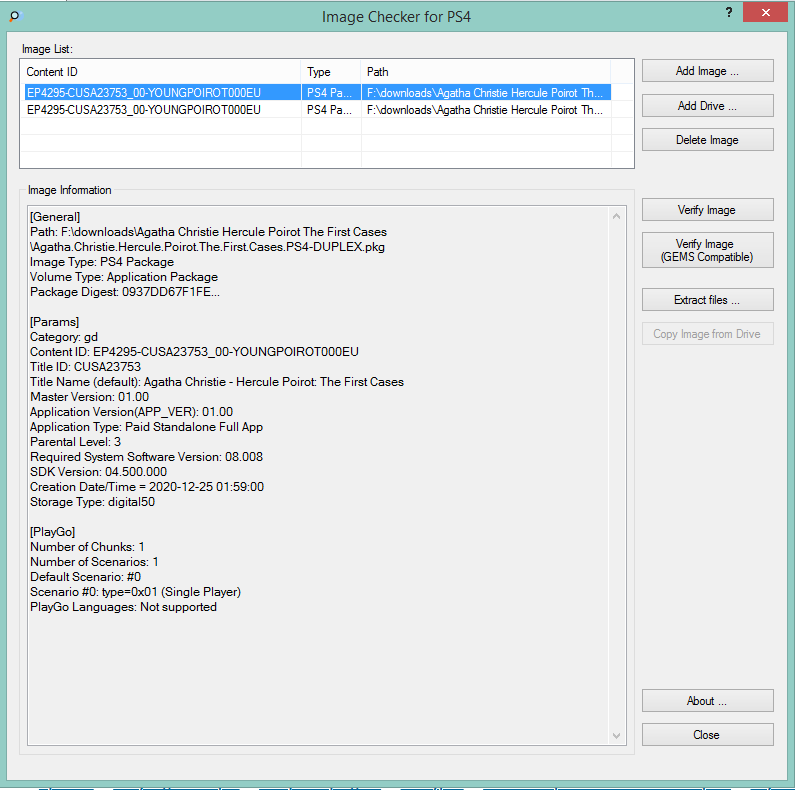Click the Parental Level: 3 line
The width and height of the screenshot is (795, 790).
coord(76,442)
